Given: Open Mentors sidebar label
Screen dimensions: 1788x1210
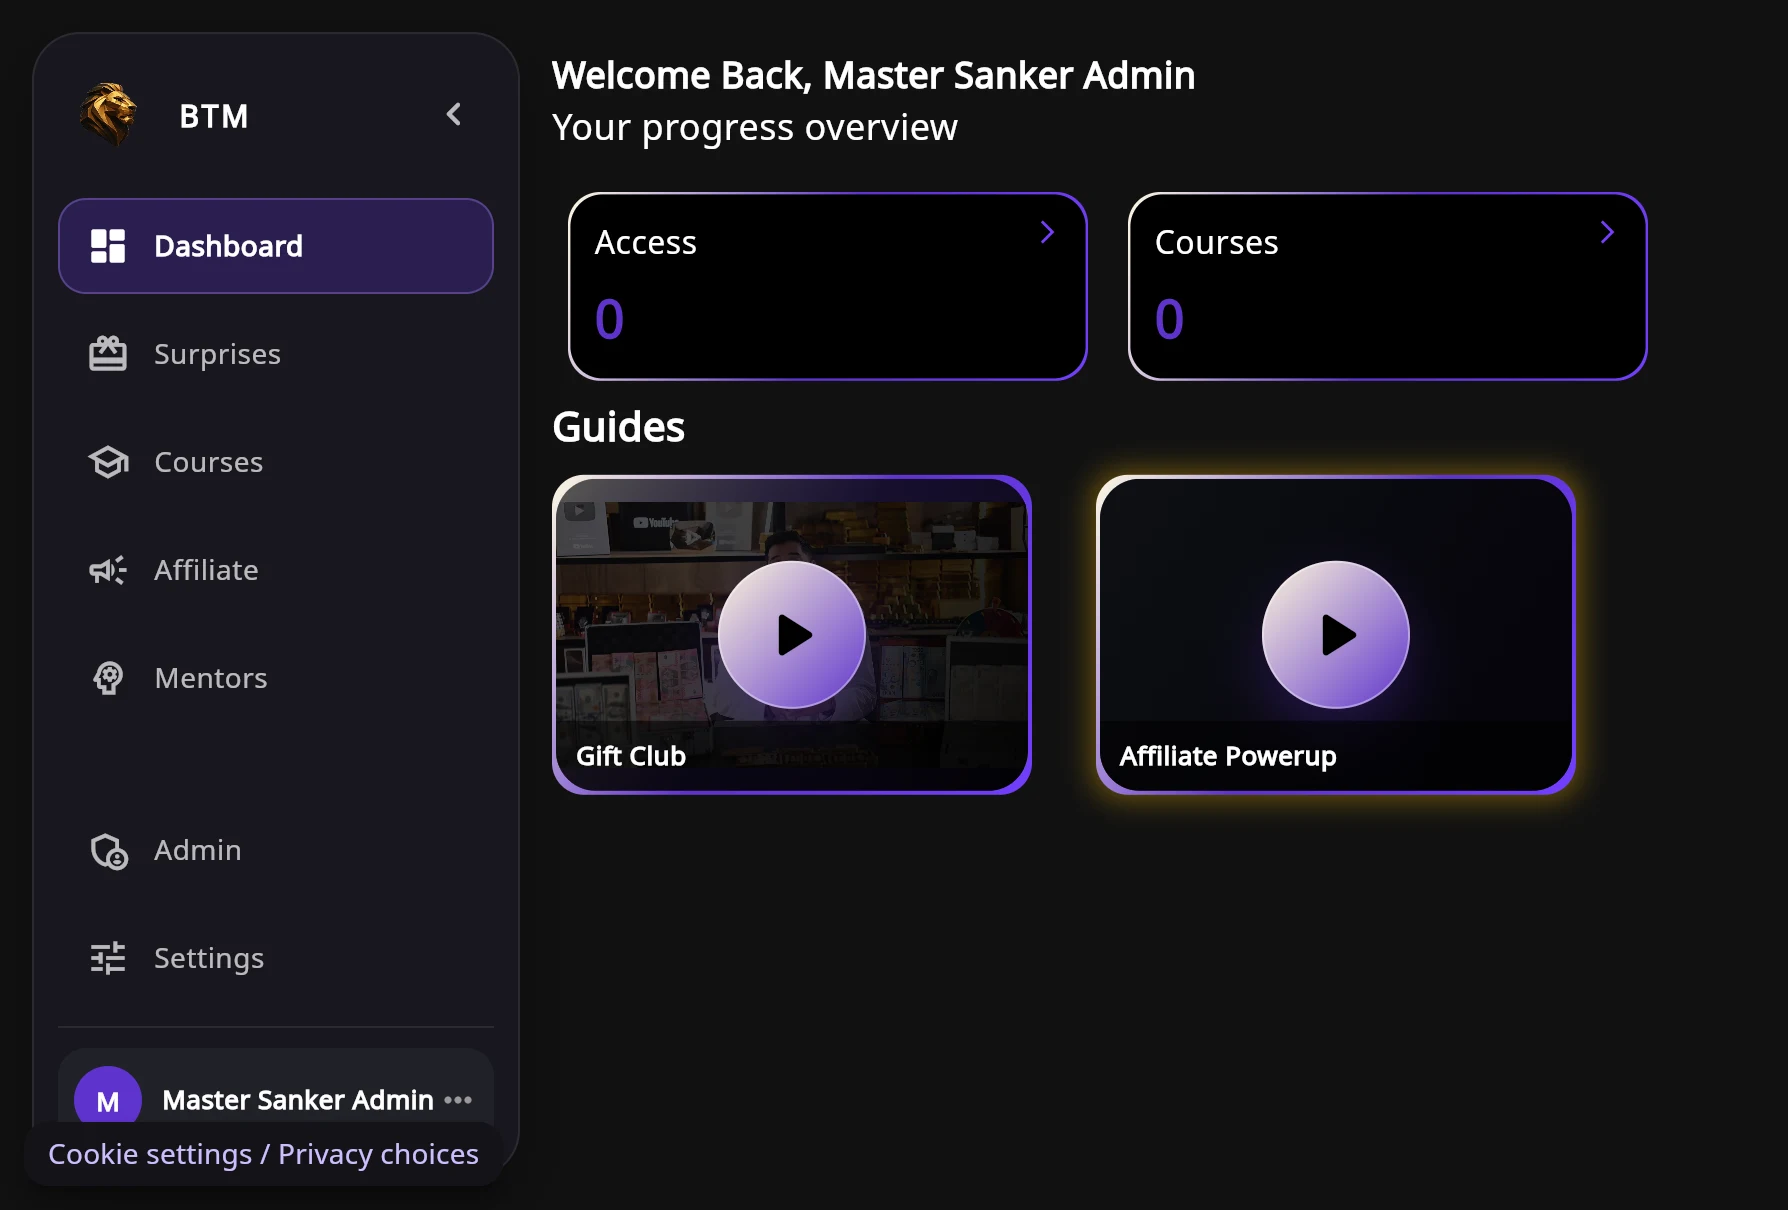Looking at the screenshot, I should 211,678.
